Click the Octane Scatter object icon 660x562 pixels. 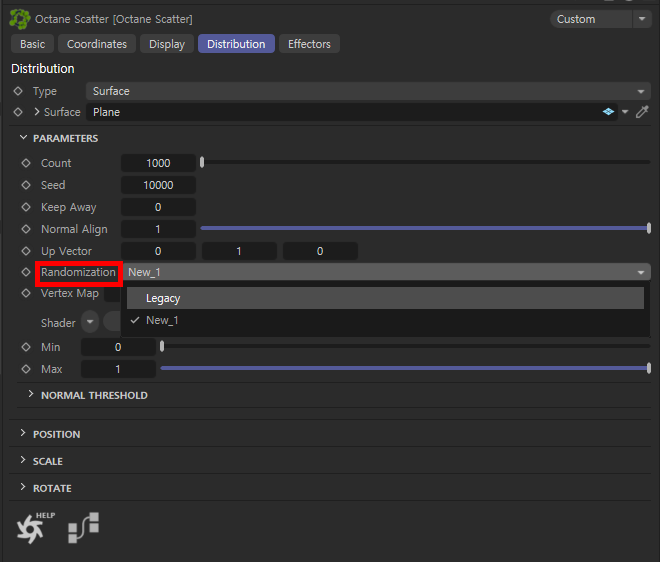tap(19, 19)
